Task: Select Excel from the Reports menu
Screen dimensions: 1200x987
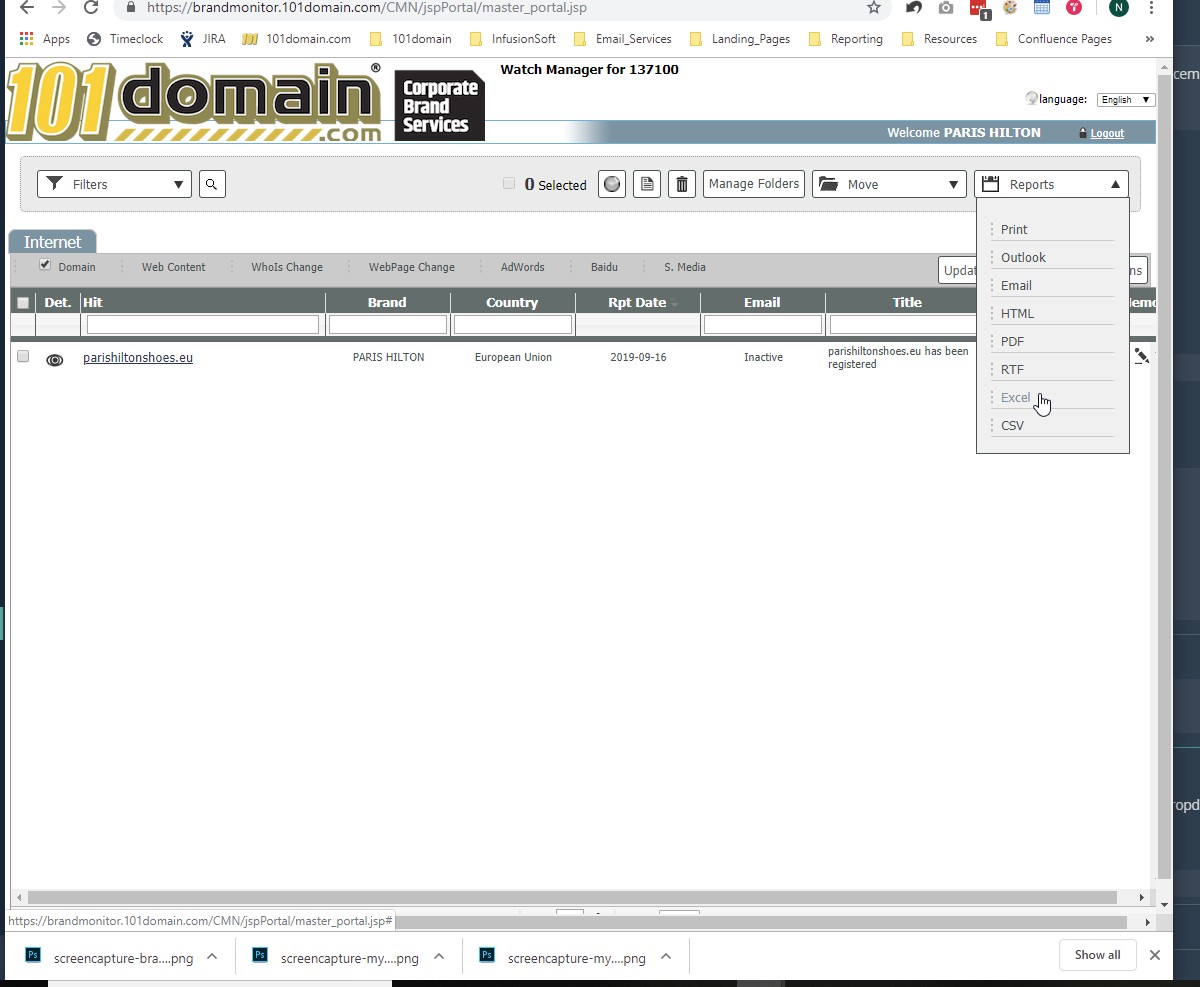Action: [x=1015, y=397]
